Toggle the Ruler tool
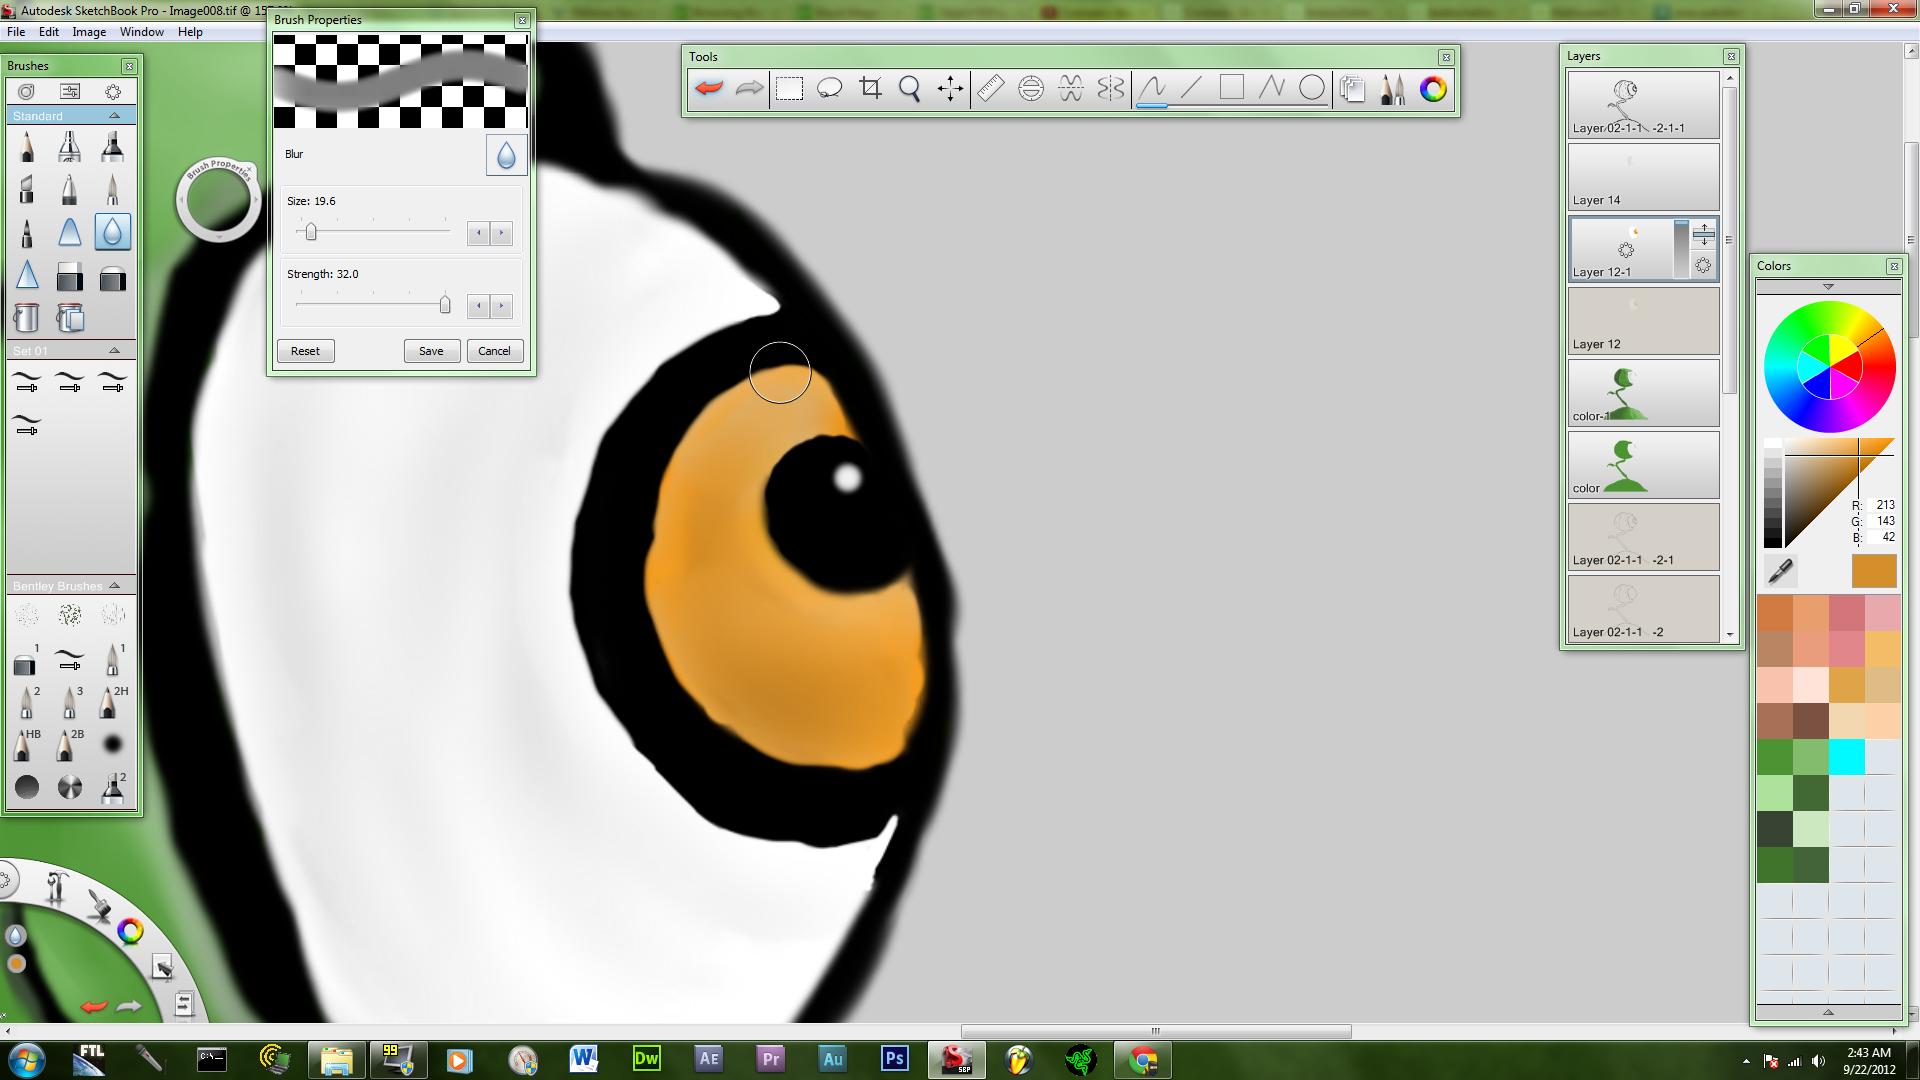Viewport: 1920px width, 1080px height. (990, 89)
